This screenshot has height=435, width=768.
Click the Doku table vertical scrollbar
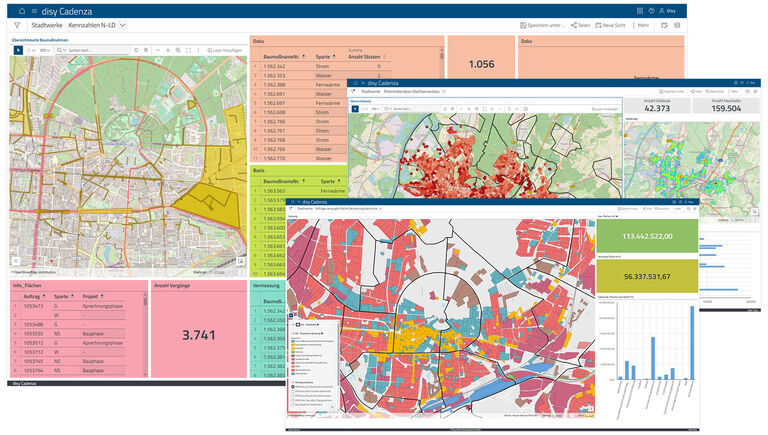[x=442, y=61]
